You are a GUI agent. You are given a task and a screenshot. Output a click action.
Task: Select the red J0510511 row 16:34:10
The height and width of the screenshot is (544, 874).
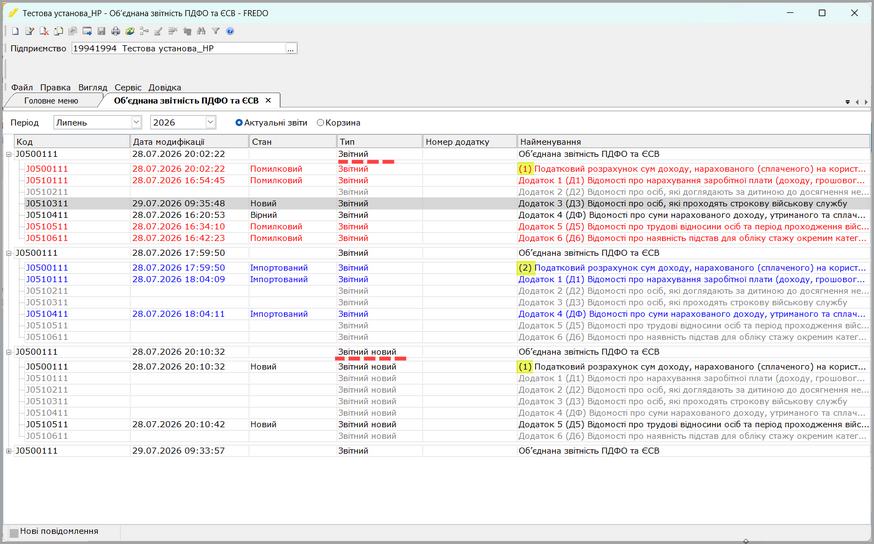pos(447,227)
